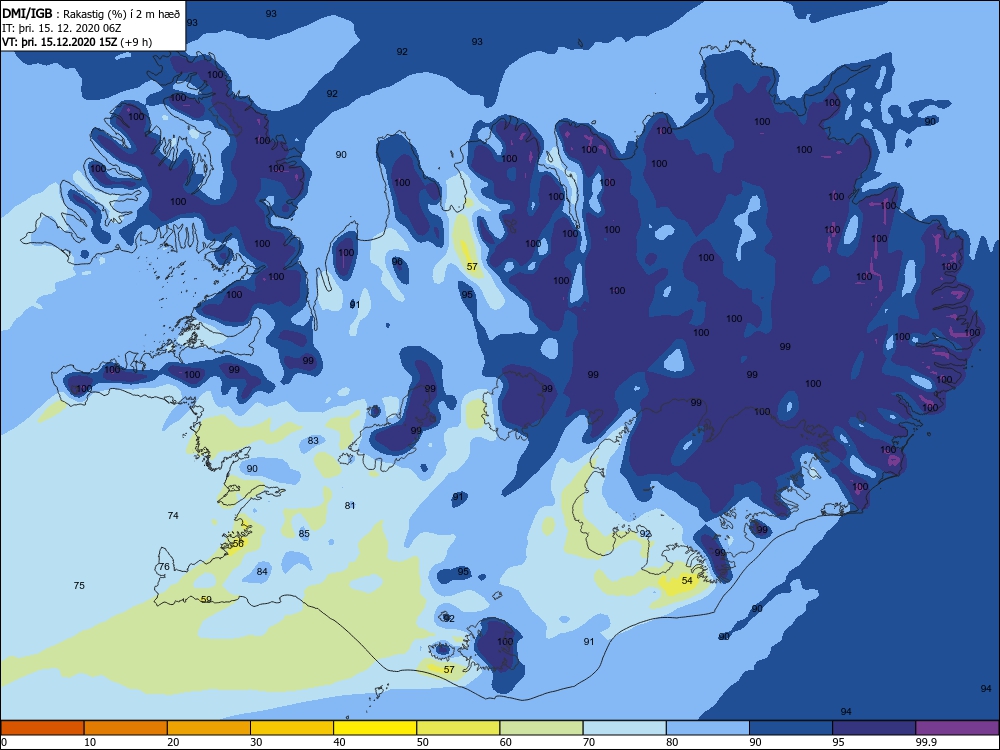Click the 30–40 golden legend swatch

pyautogui.click(x=292, y=728)
